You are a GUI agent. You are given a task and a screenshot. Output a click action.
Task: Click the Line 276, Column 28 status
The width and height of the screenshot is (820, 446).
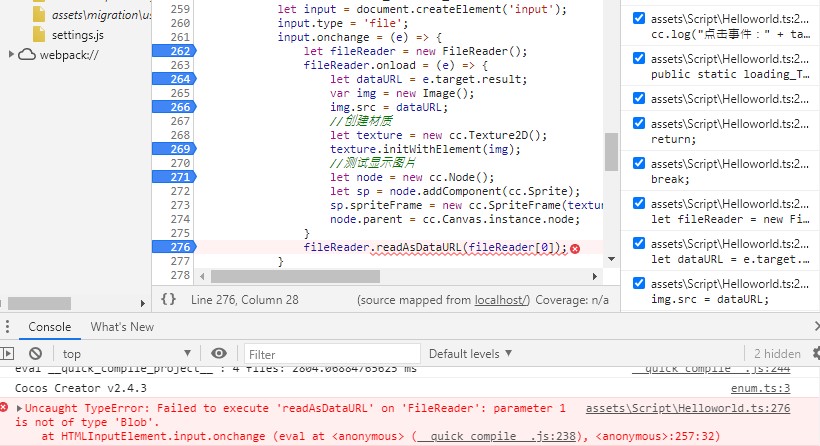point(244,300)
